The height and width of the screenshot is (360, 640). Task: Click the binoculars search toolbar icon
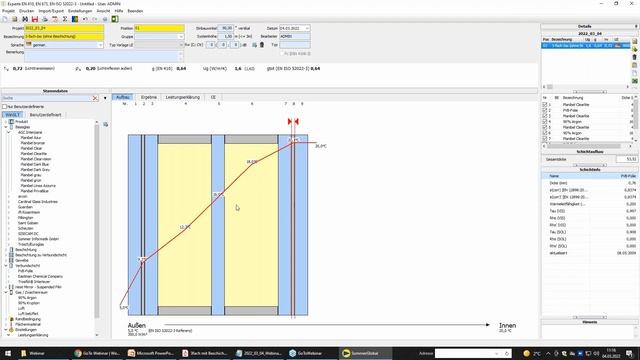coord(25,19)
